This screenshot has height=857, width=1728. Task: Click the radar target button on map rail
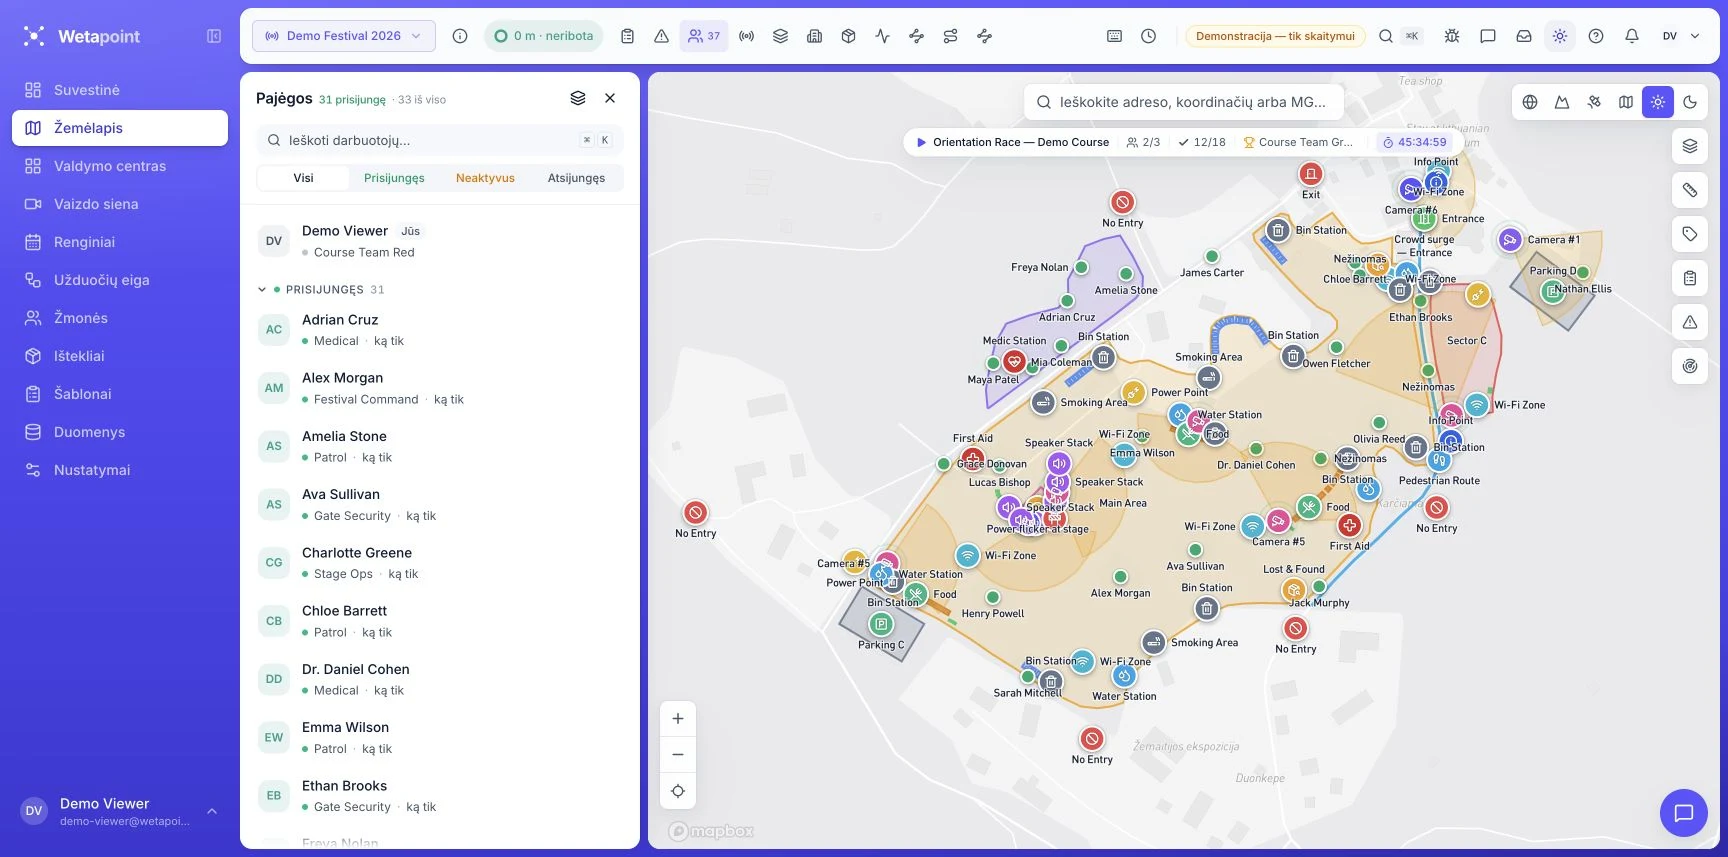[x=1690, y=366]
